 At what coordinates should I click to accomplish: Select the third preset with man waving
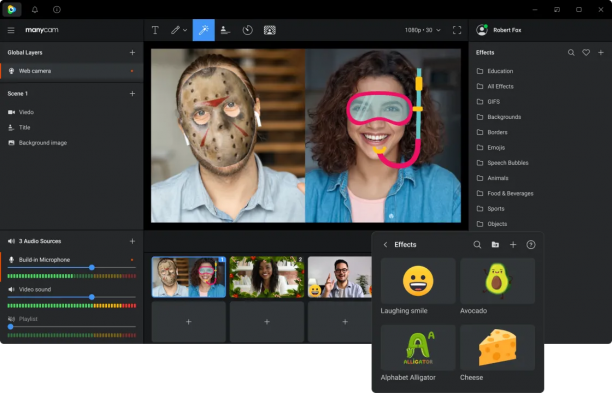(340, 277)
